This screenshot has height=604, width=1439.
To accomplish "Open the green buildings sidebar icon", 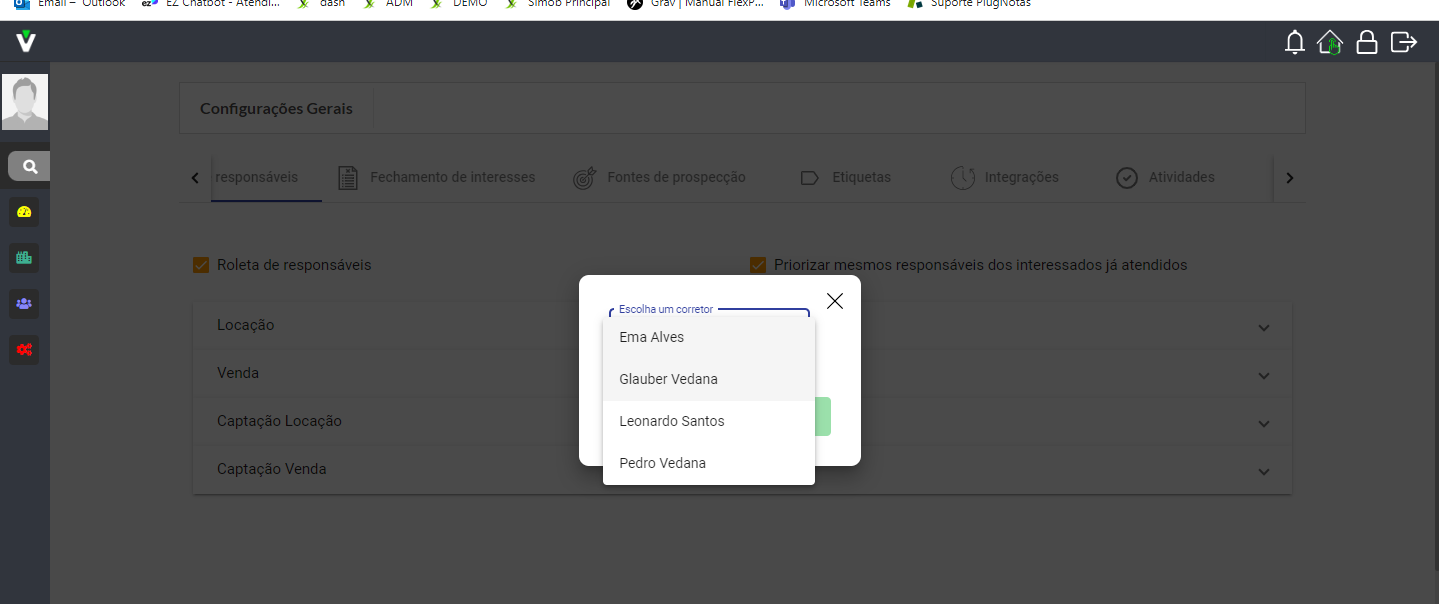I will pyautogui.click(x=24, y=258).
